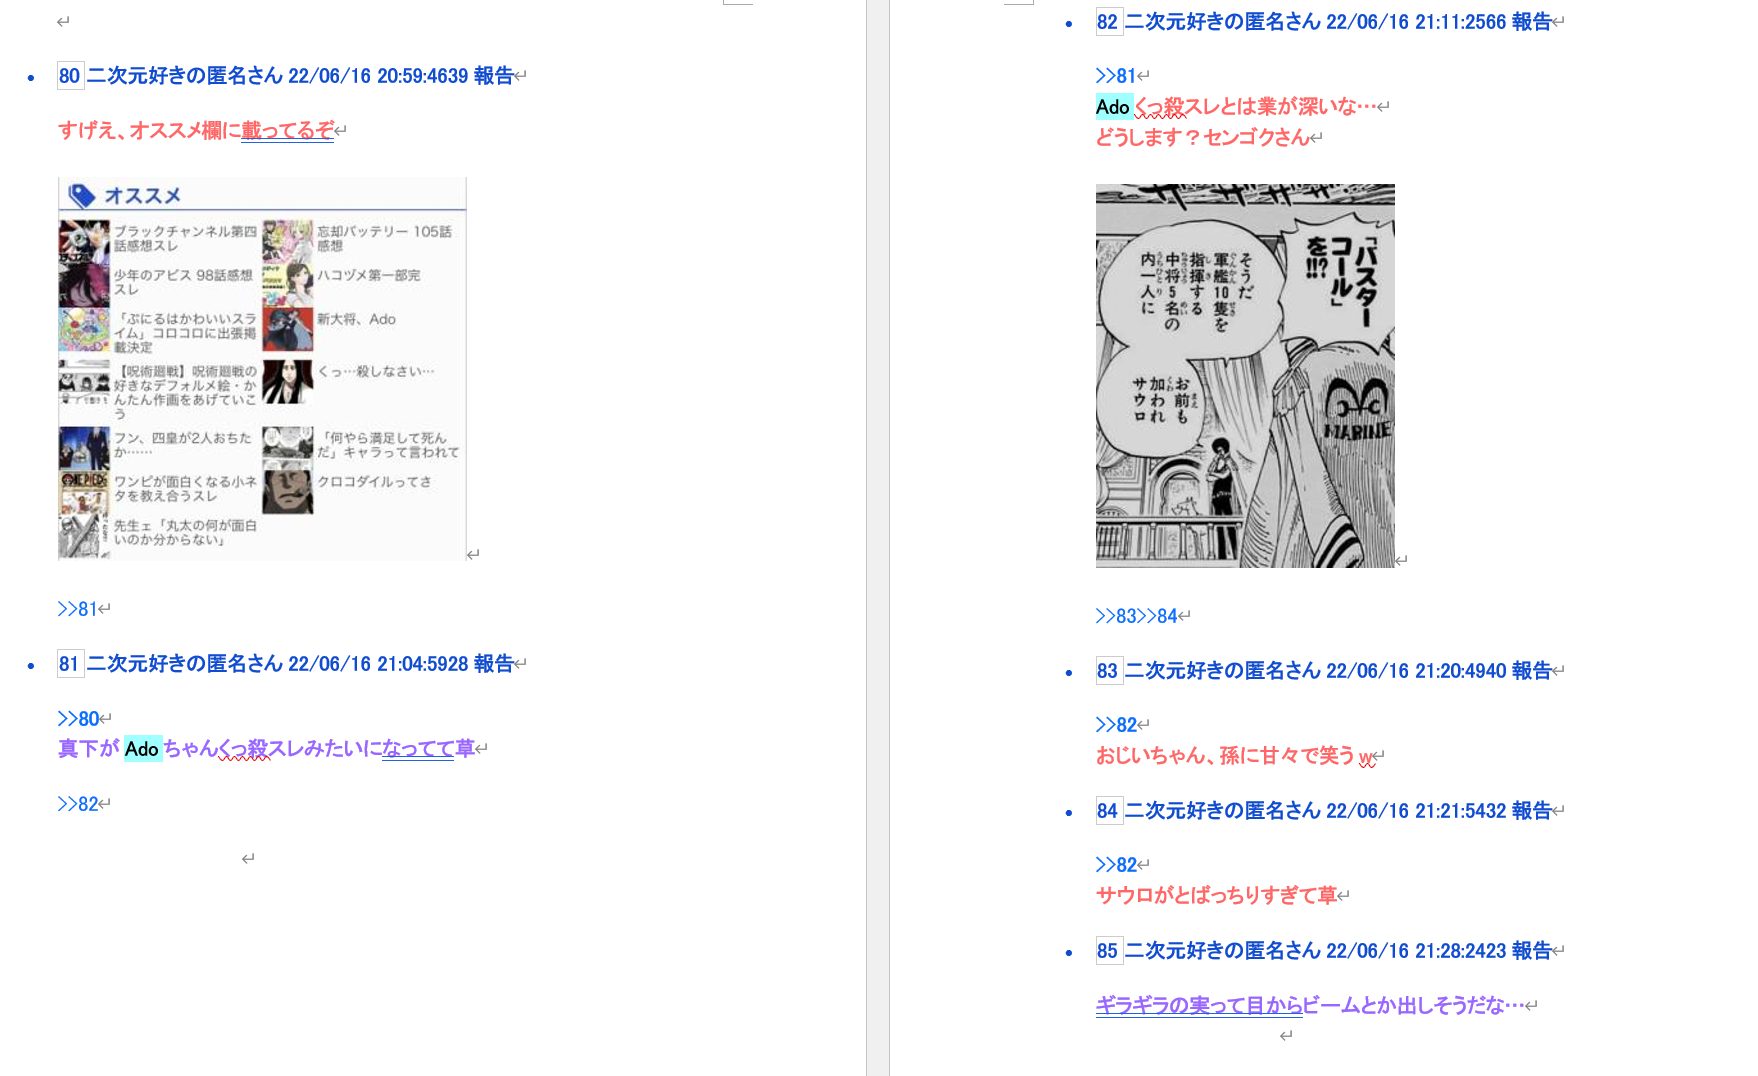This screenshot has height=1076, width=1758.
Task: Click post 80 header timestamp 20:59:46
Action: [422, 76]
